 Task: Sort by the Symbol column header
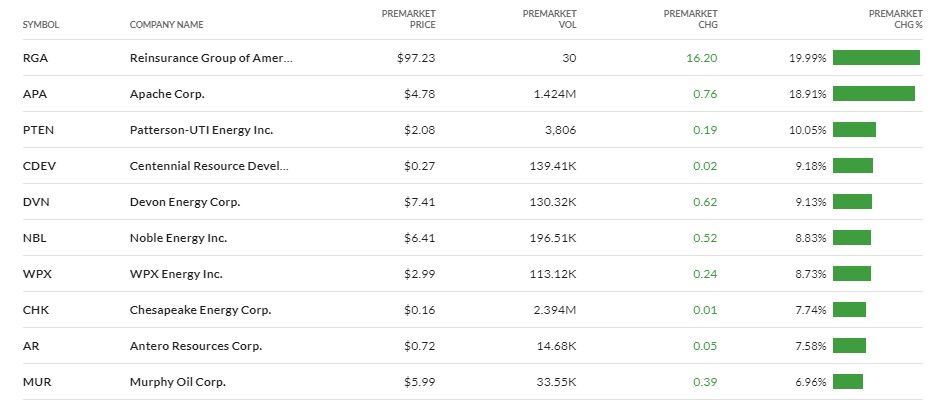tap(41, 24)
